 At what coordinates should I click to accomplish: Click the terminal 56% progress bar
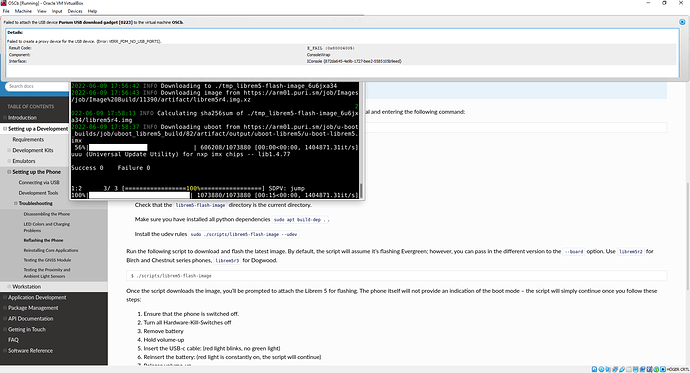point(118,147)
